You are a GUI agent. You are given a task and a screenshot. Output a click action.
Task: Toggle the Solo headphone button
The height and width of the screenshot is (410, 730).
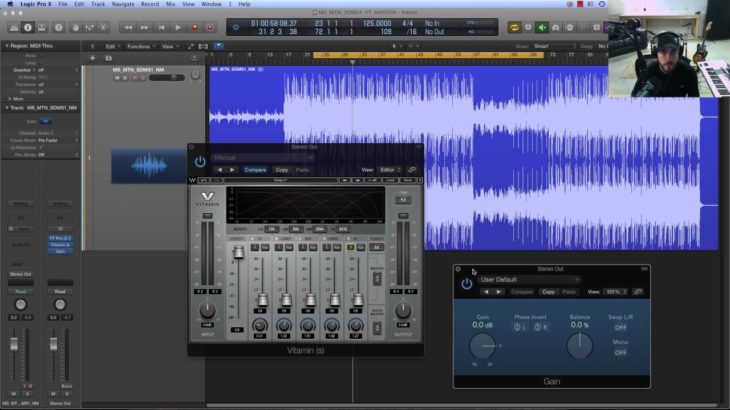555,27
